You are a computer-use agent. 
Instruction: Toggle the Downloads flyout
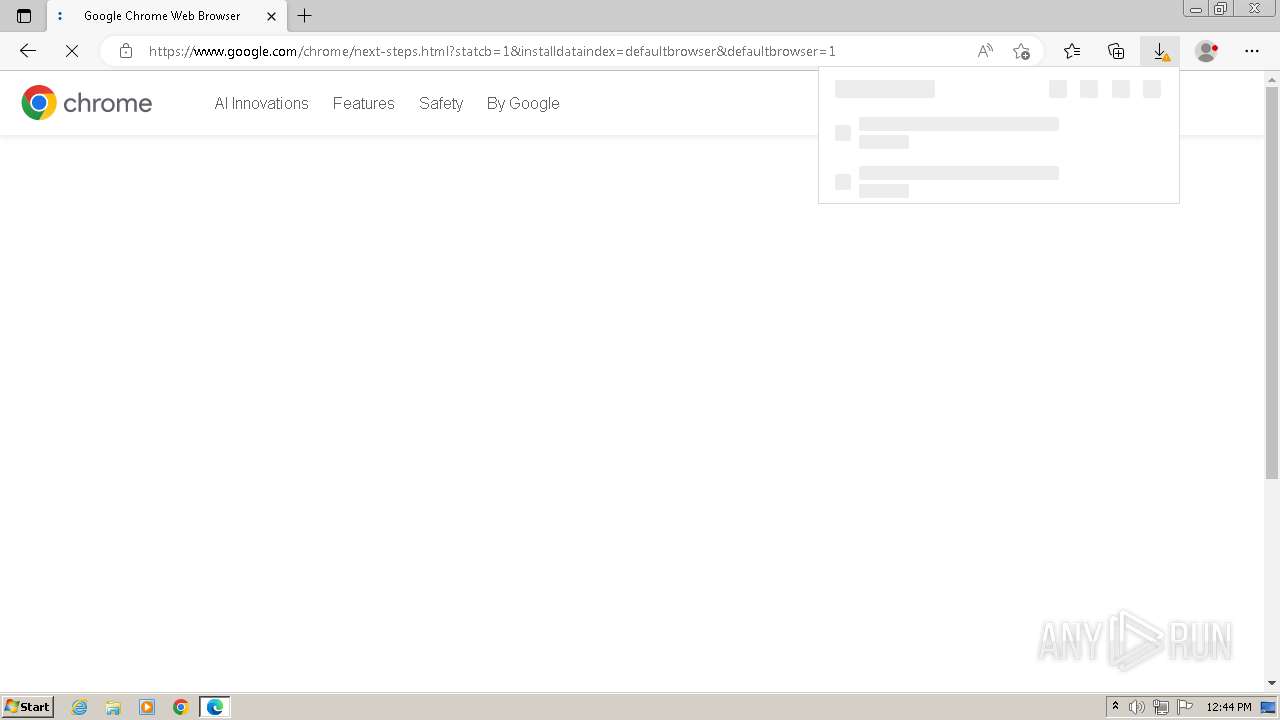click(x=1160, y=51)
